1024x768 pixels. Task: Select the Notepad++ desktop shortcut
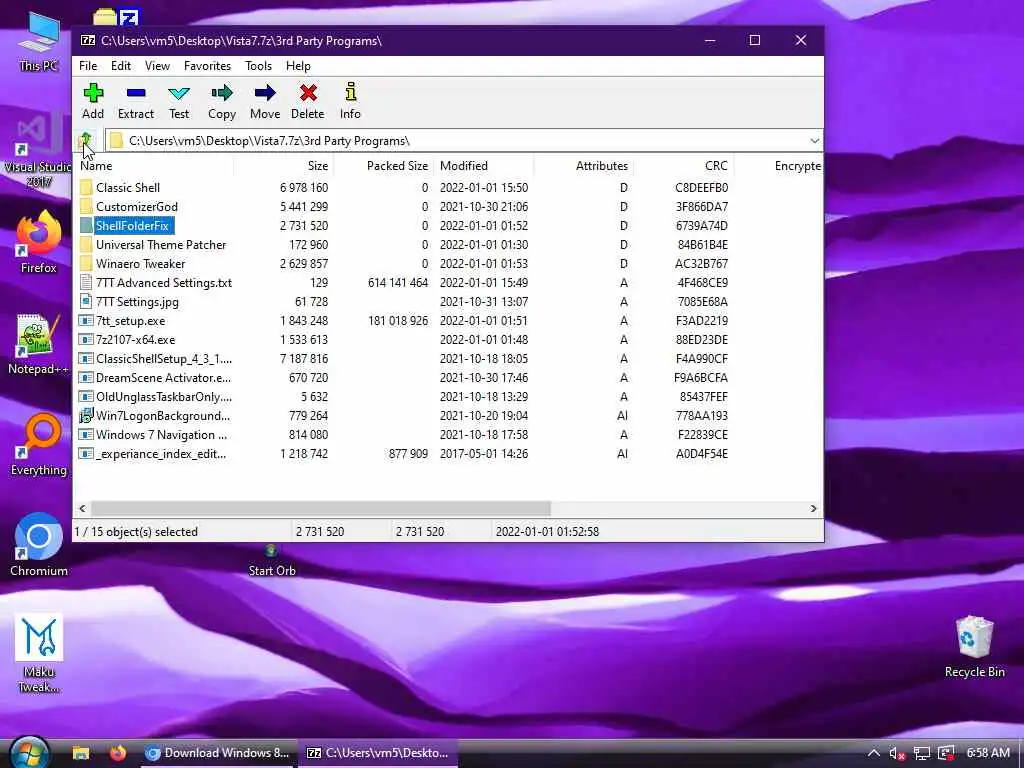tap(39, 344)
